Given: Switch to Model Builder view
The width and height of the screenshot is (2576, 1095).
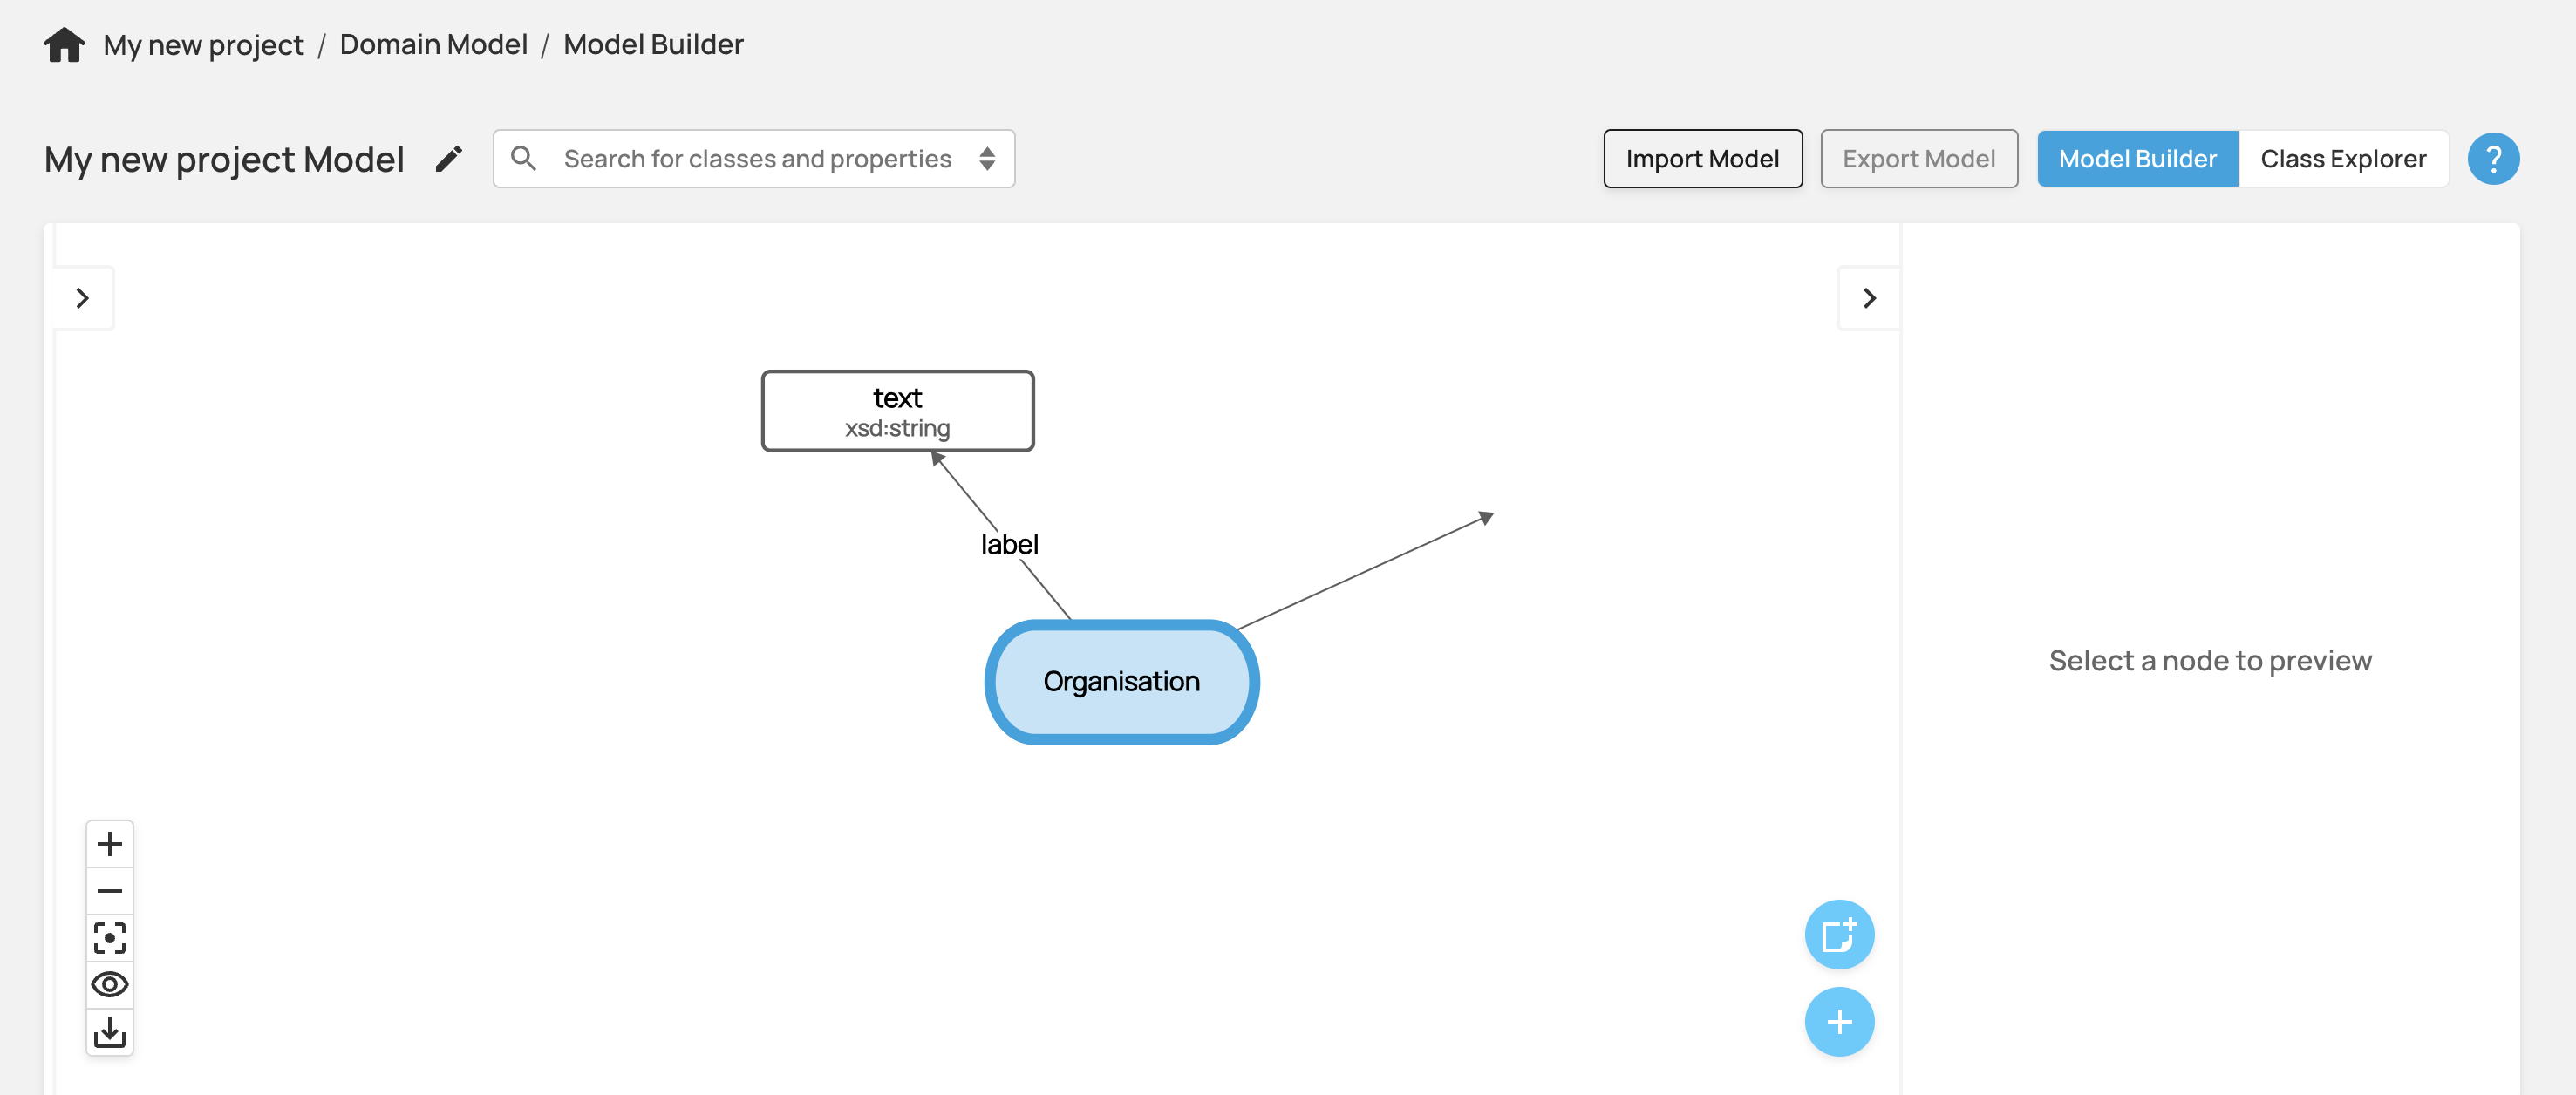Looking at the screenshot, I should click(2137, 159).
